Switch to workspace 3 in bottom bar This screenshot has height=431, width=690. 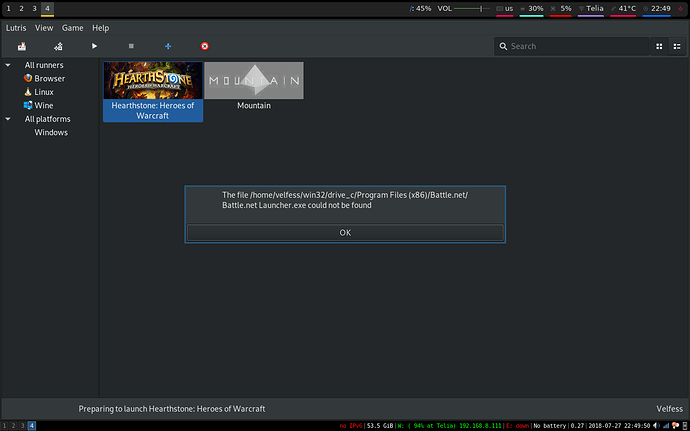(x=22, y=426)
